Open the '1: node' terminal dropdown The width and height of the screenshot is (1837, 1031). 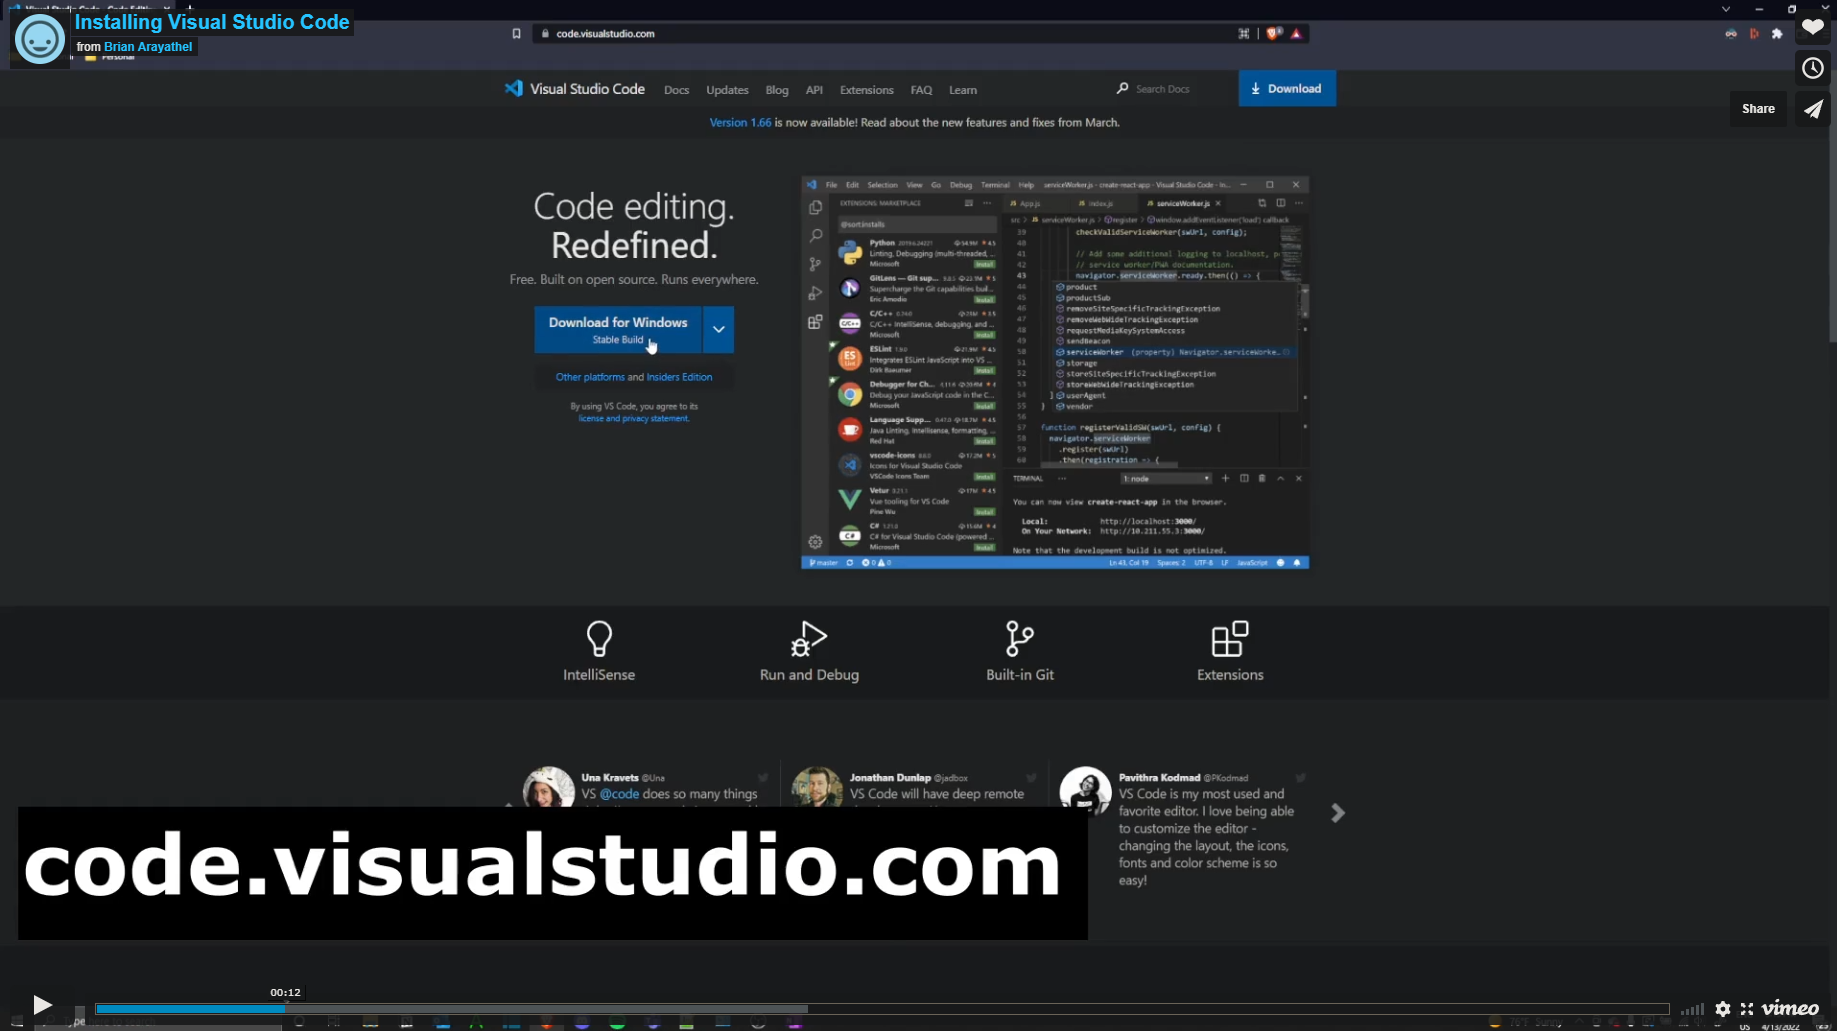1166,479
